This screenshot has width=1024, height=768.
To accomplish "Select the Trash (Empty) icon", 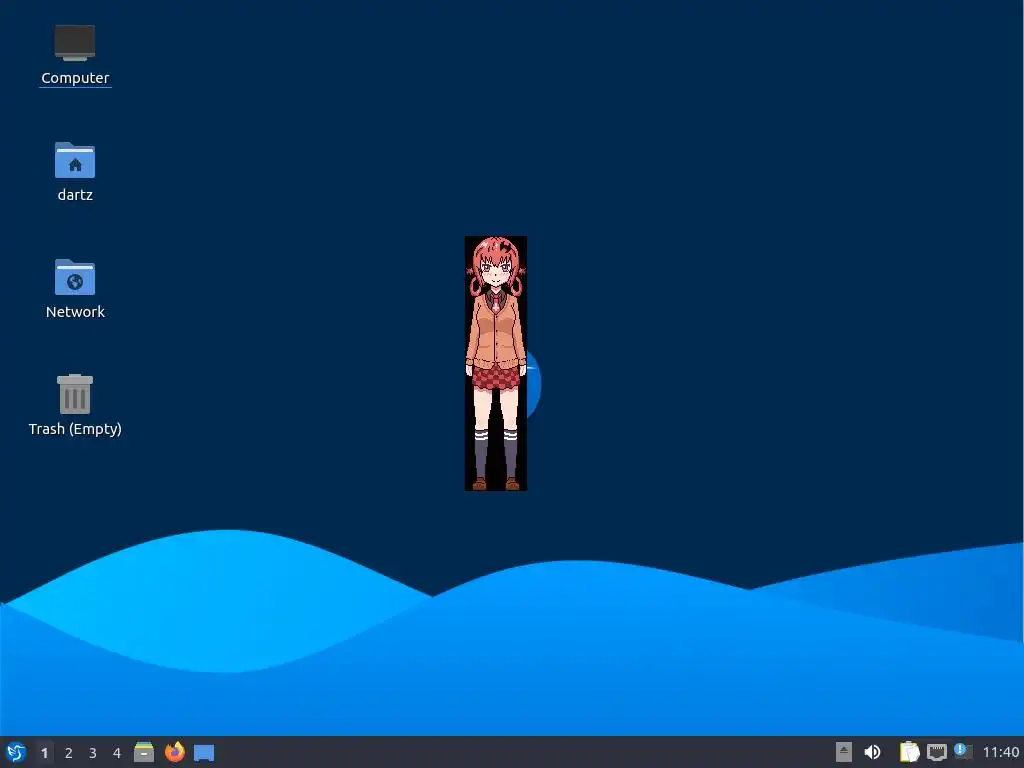I will [x=74, y=394].
